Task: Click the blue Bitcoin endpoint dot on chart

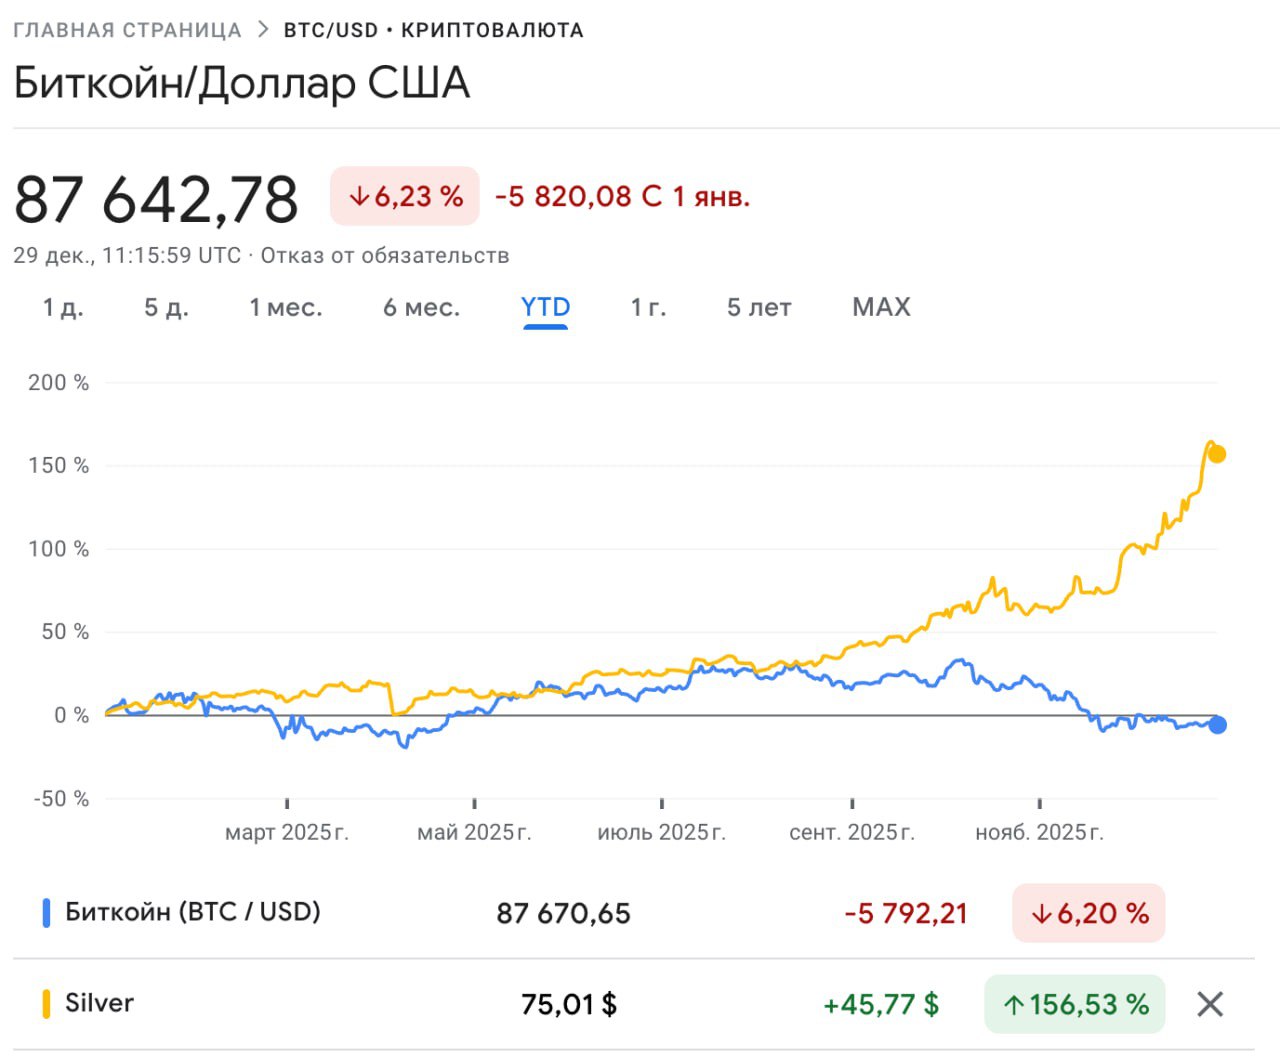Action: click(1217, 725)
